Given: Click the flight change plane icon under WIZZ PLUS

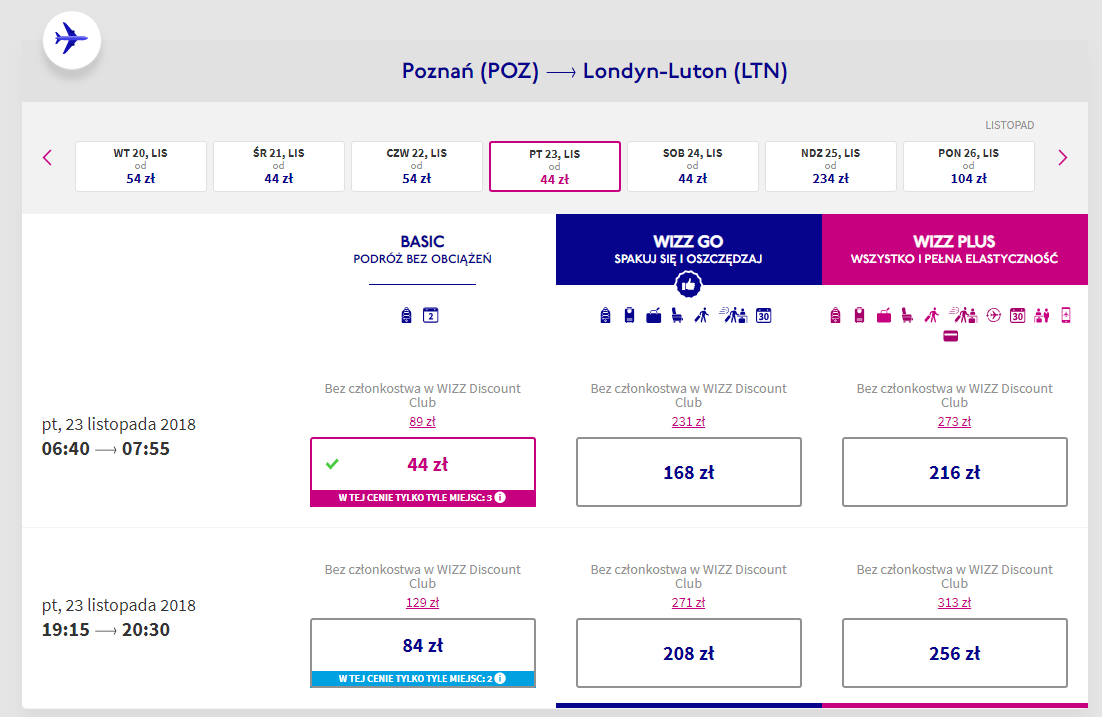Looking at the screenshot, I should (993, 316).
